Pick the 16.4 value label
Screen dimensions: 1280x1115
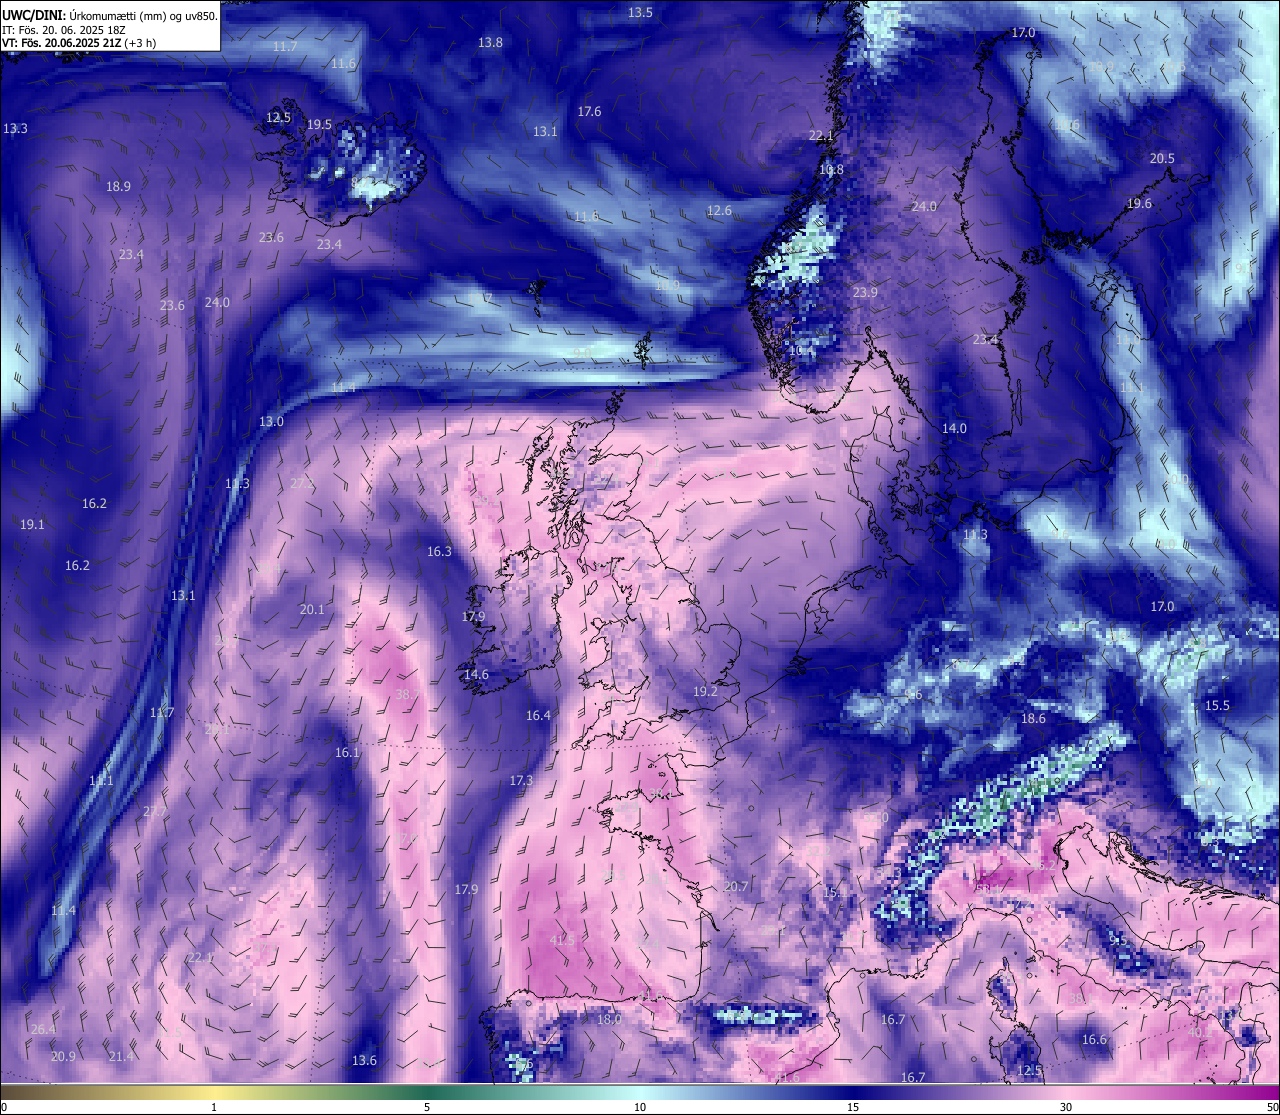pos(538,716)
